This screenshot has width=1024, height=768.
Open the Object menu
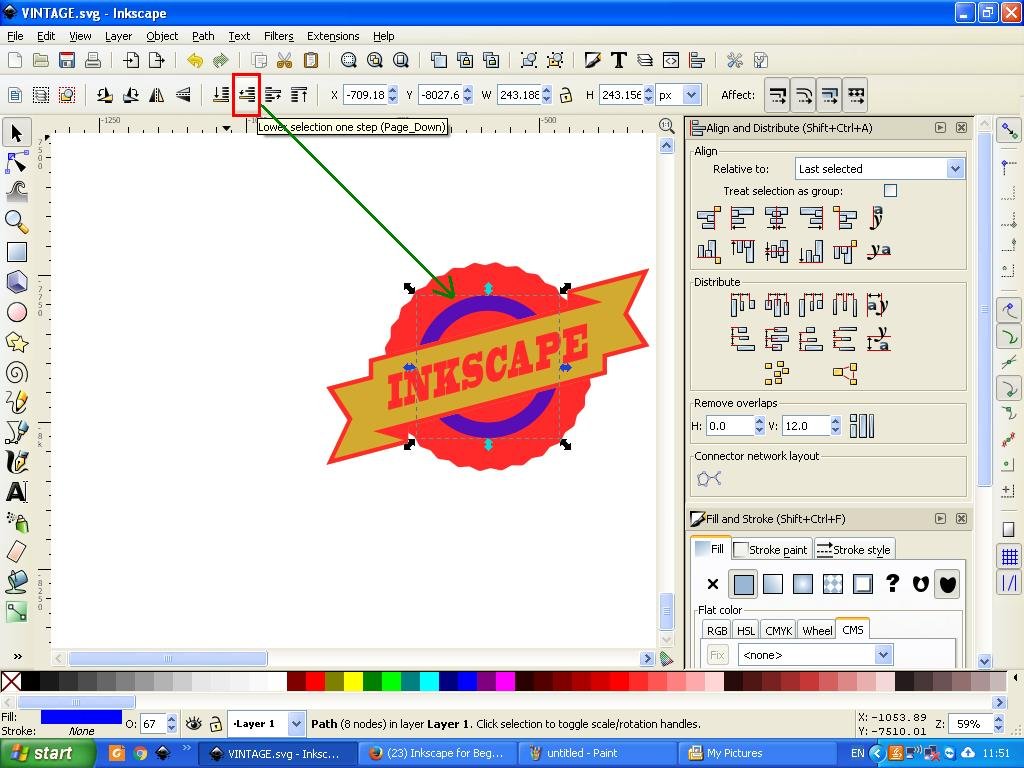(162, 36)
